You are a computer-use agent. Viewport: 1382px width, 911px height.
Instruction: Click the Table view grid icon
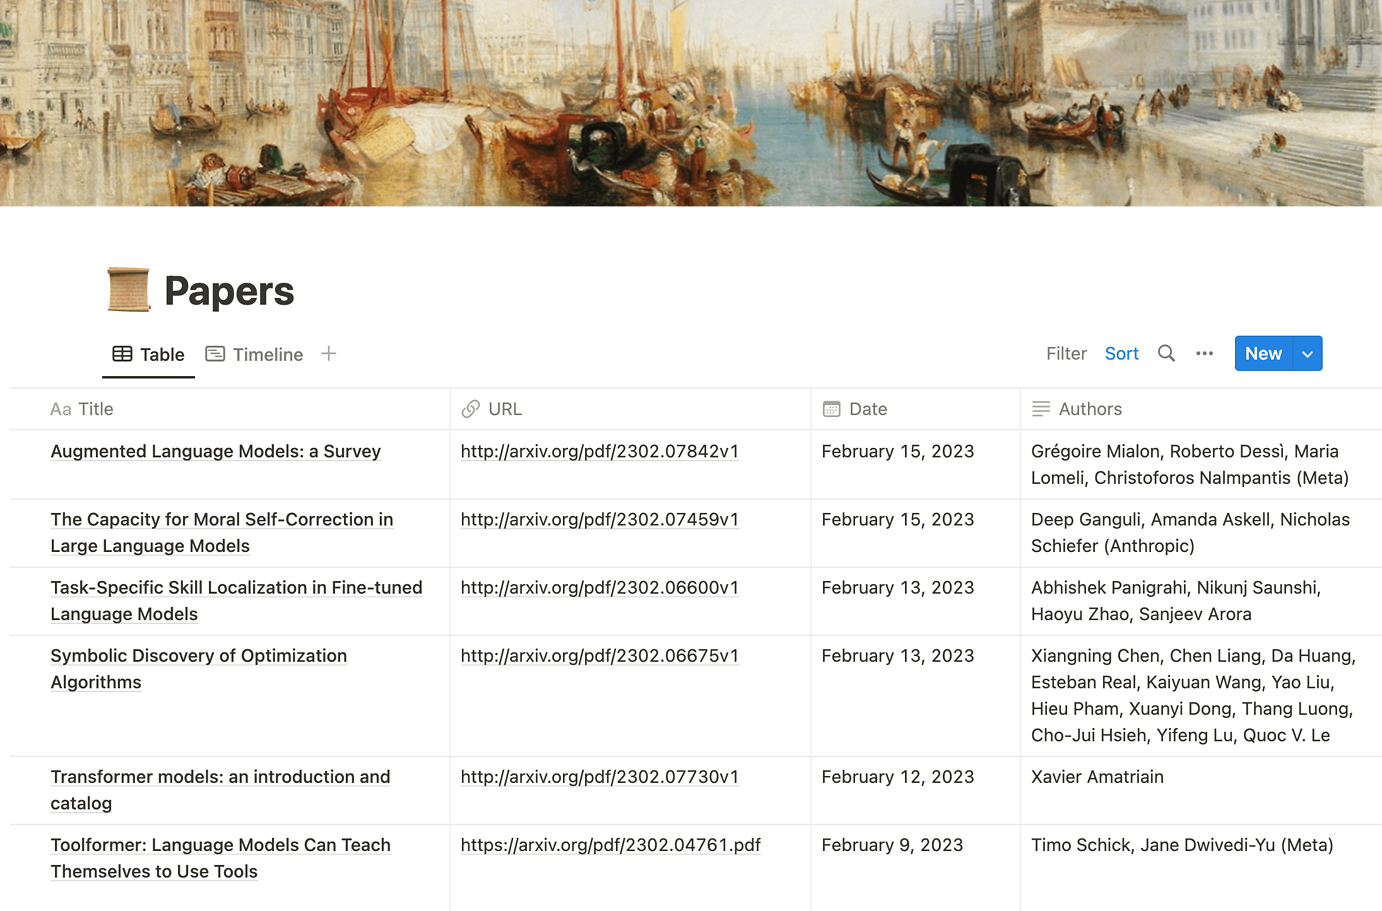121,354
